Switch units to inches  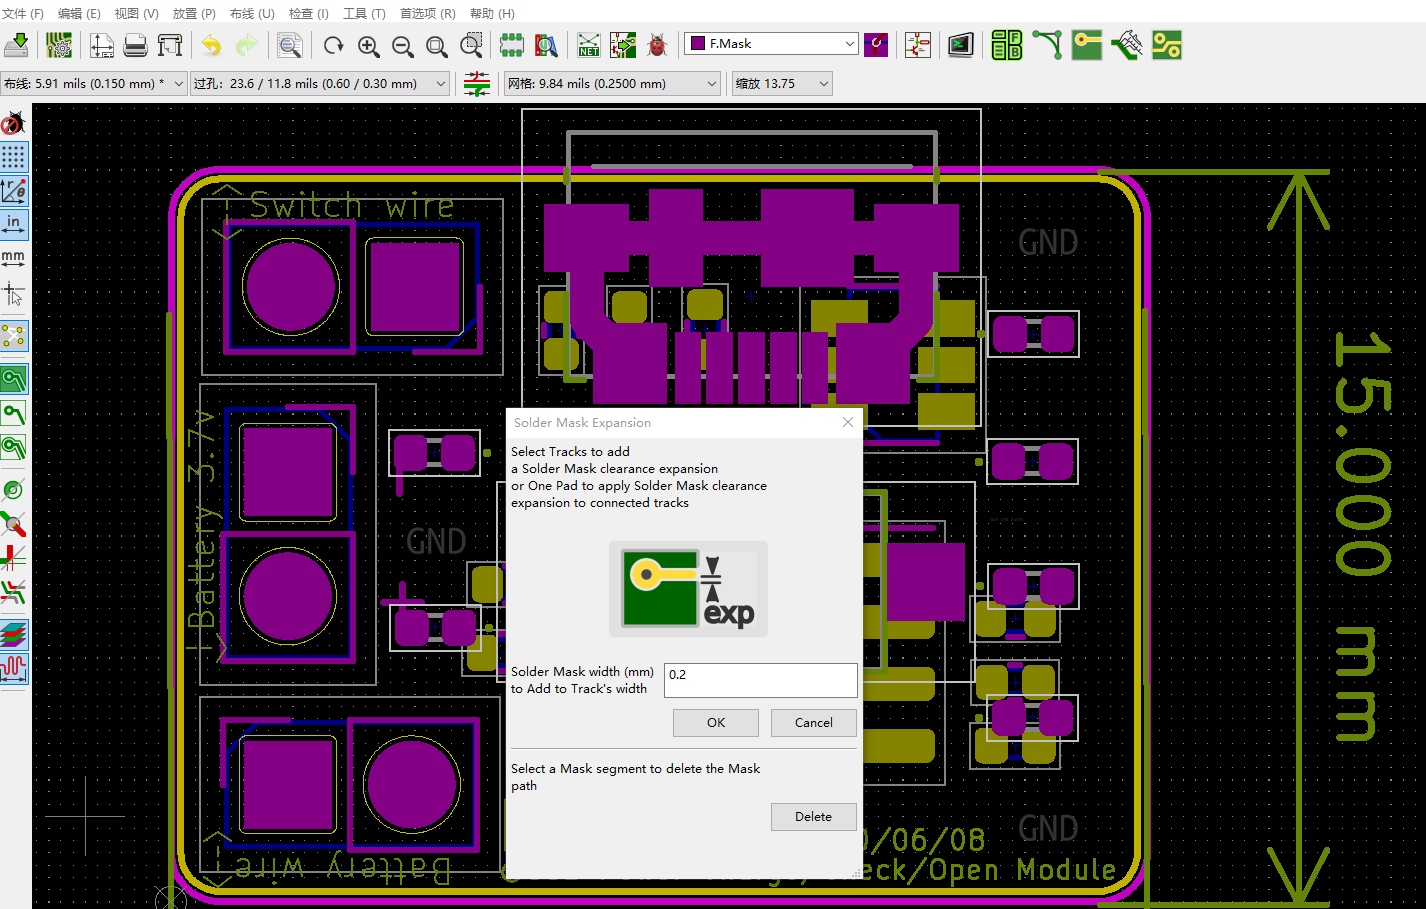(13, 224)
